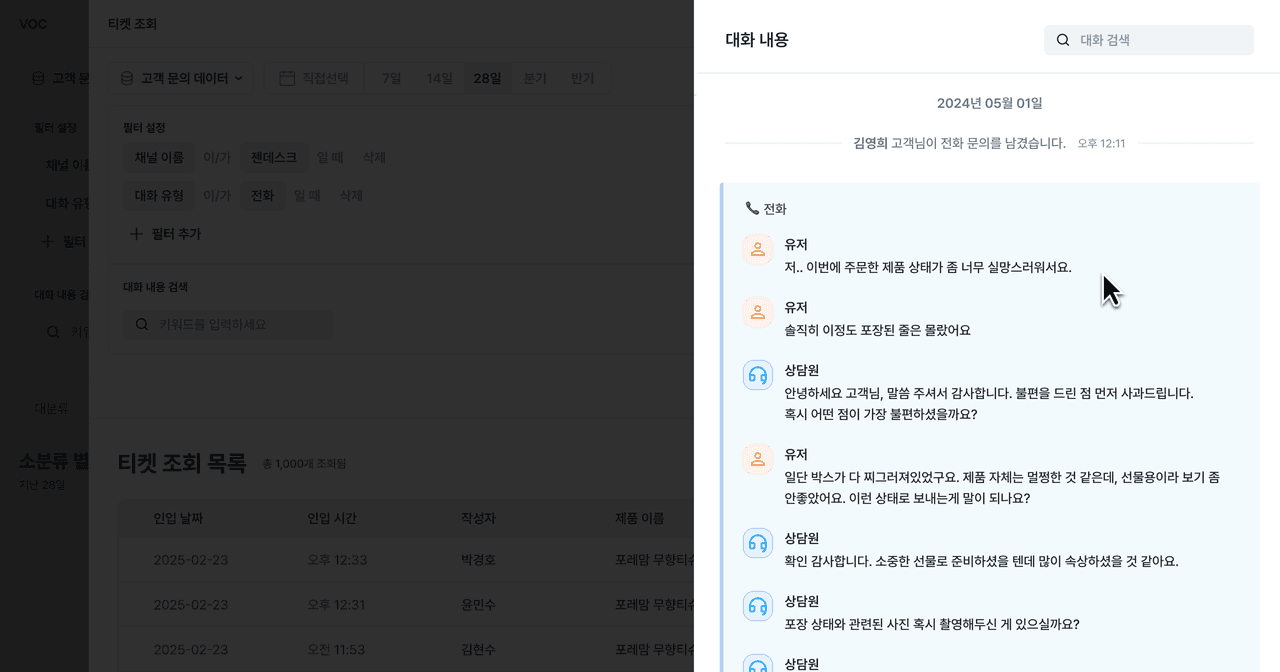The image size is (1280, 672).
Task: Open 일 때 condition in 채널 이름 filter
Action: tap(330, 157)
